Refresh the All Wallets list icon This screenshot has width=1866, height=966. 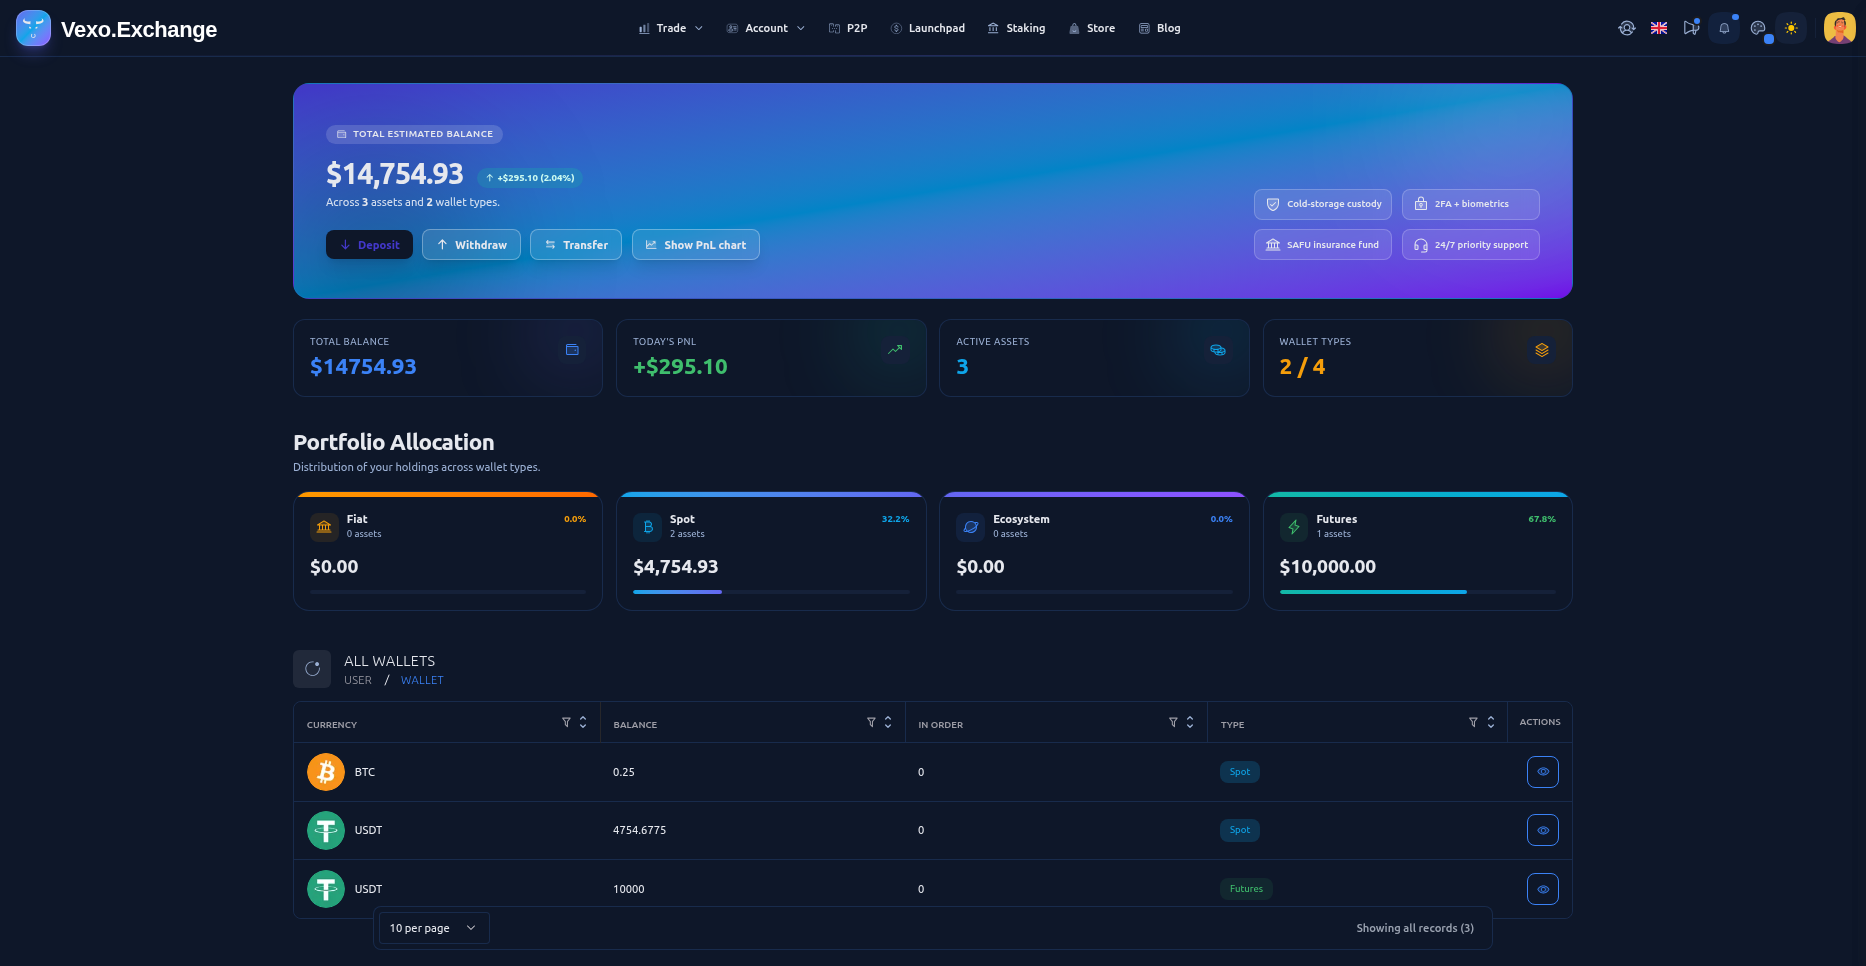pos(312,669)
